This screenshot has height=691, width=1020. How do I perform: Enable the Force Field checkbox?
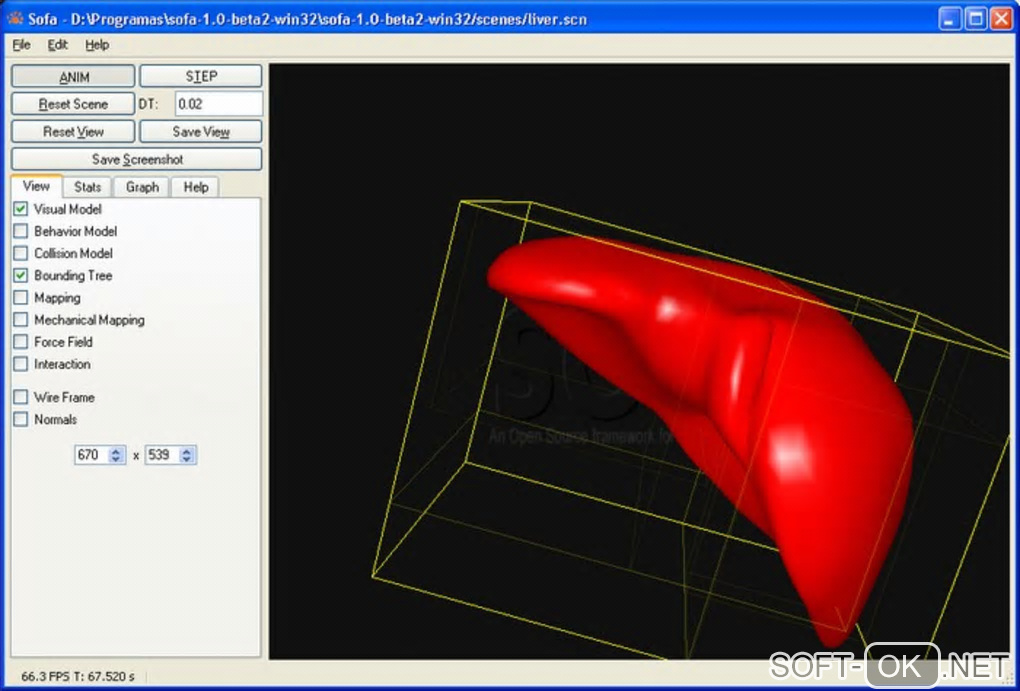(21, 342)
